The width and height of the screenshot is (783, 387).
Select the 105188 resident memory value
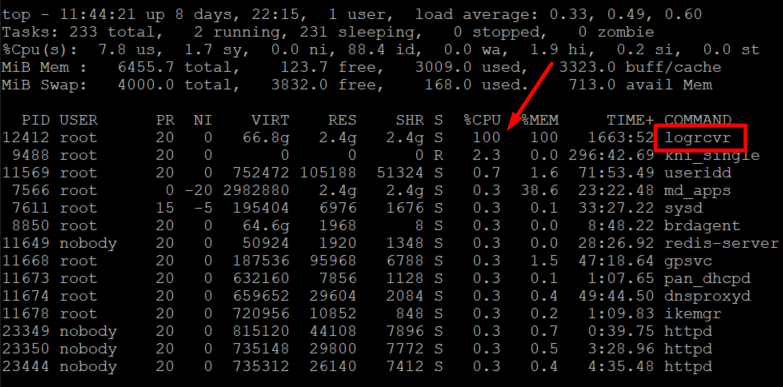328,173
